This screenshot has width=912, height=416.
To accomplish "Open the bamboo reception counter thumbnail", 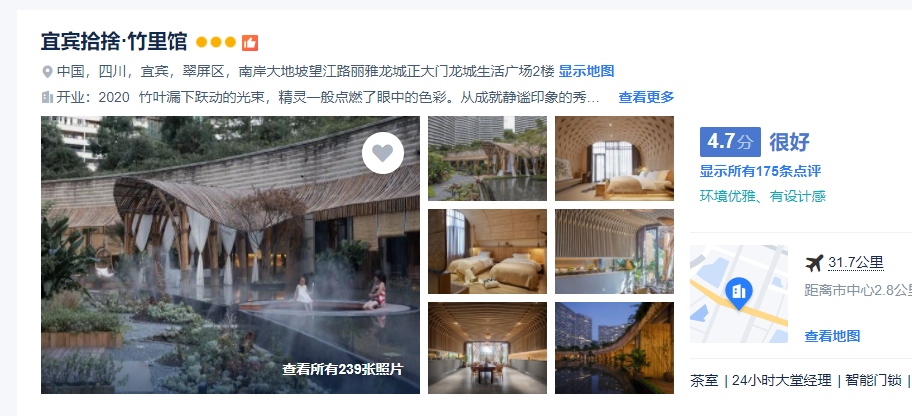I will pyautogui.click(x=614, y=251).
